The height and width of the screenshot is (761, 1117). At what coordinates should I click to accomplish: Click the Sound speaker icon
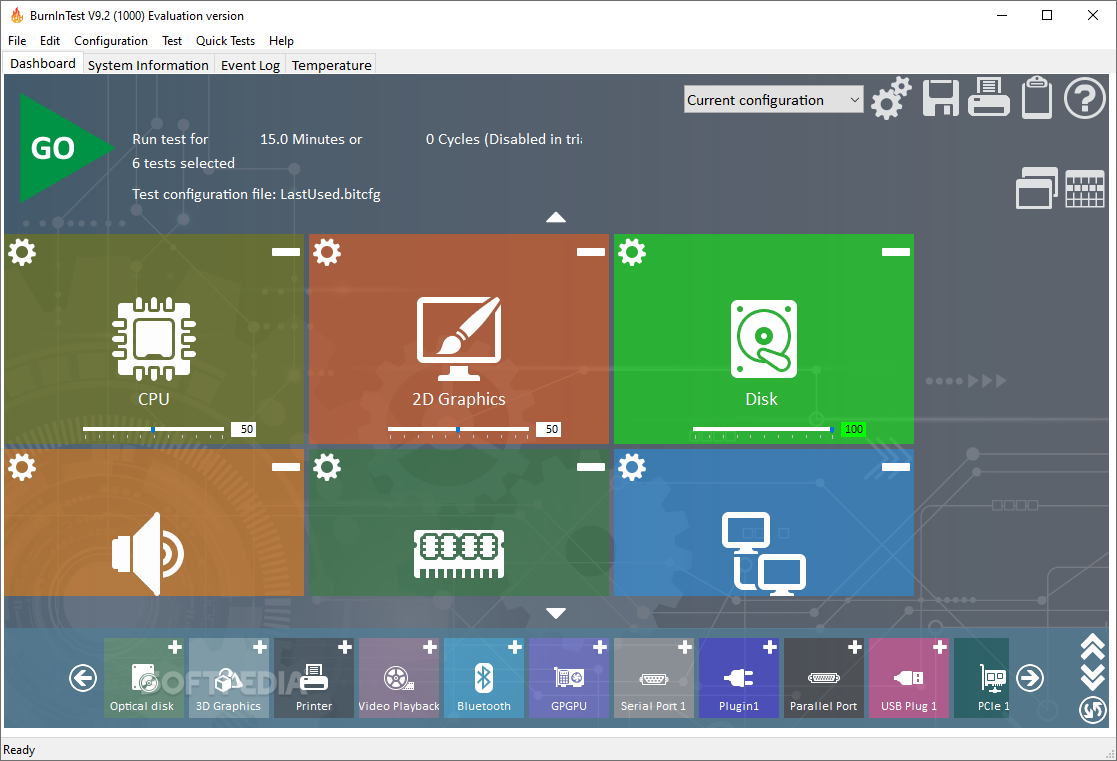pyautogui.click(x=148, y=554)
